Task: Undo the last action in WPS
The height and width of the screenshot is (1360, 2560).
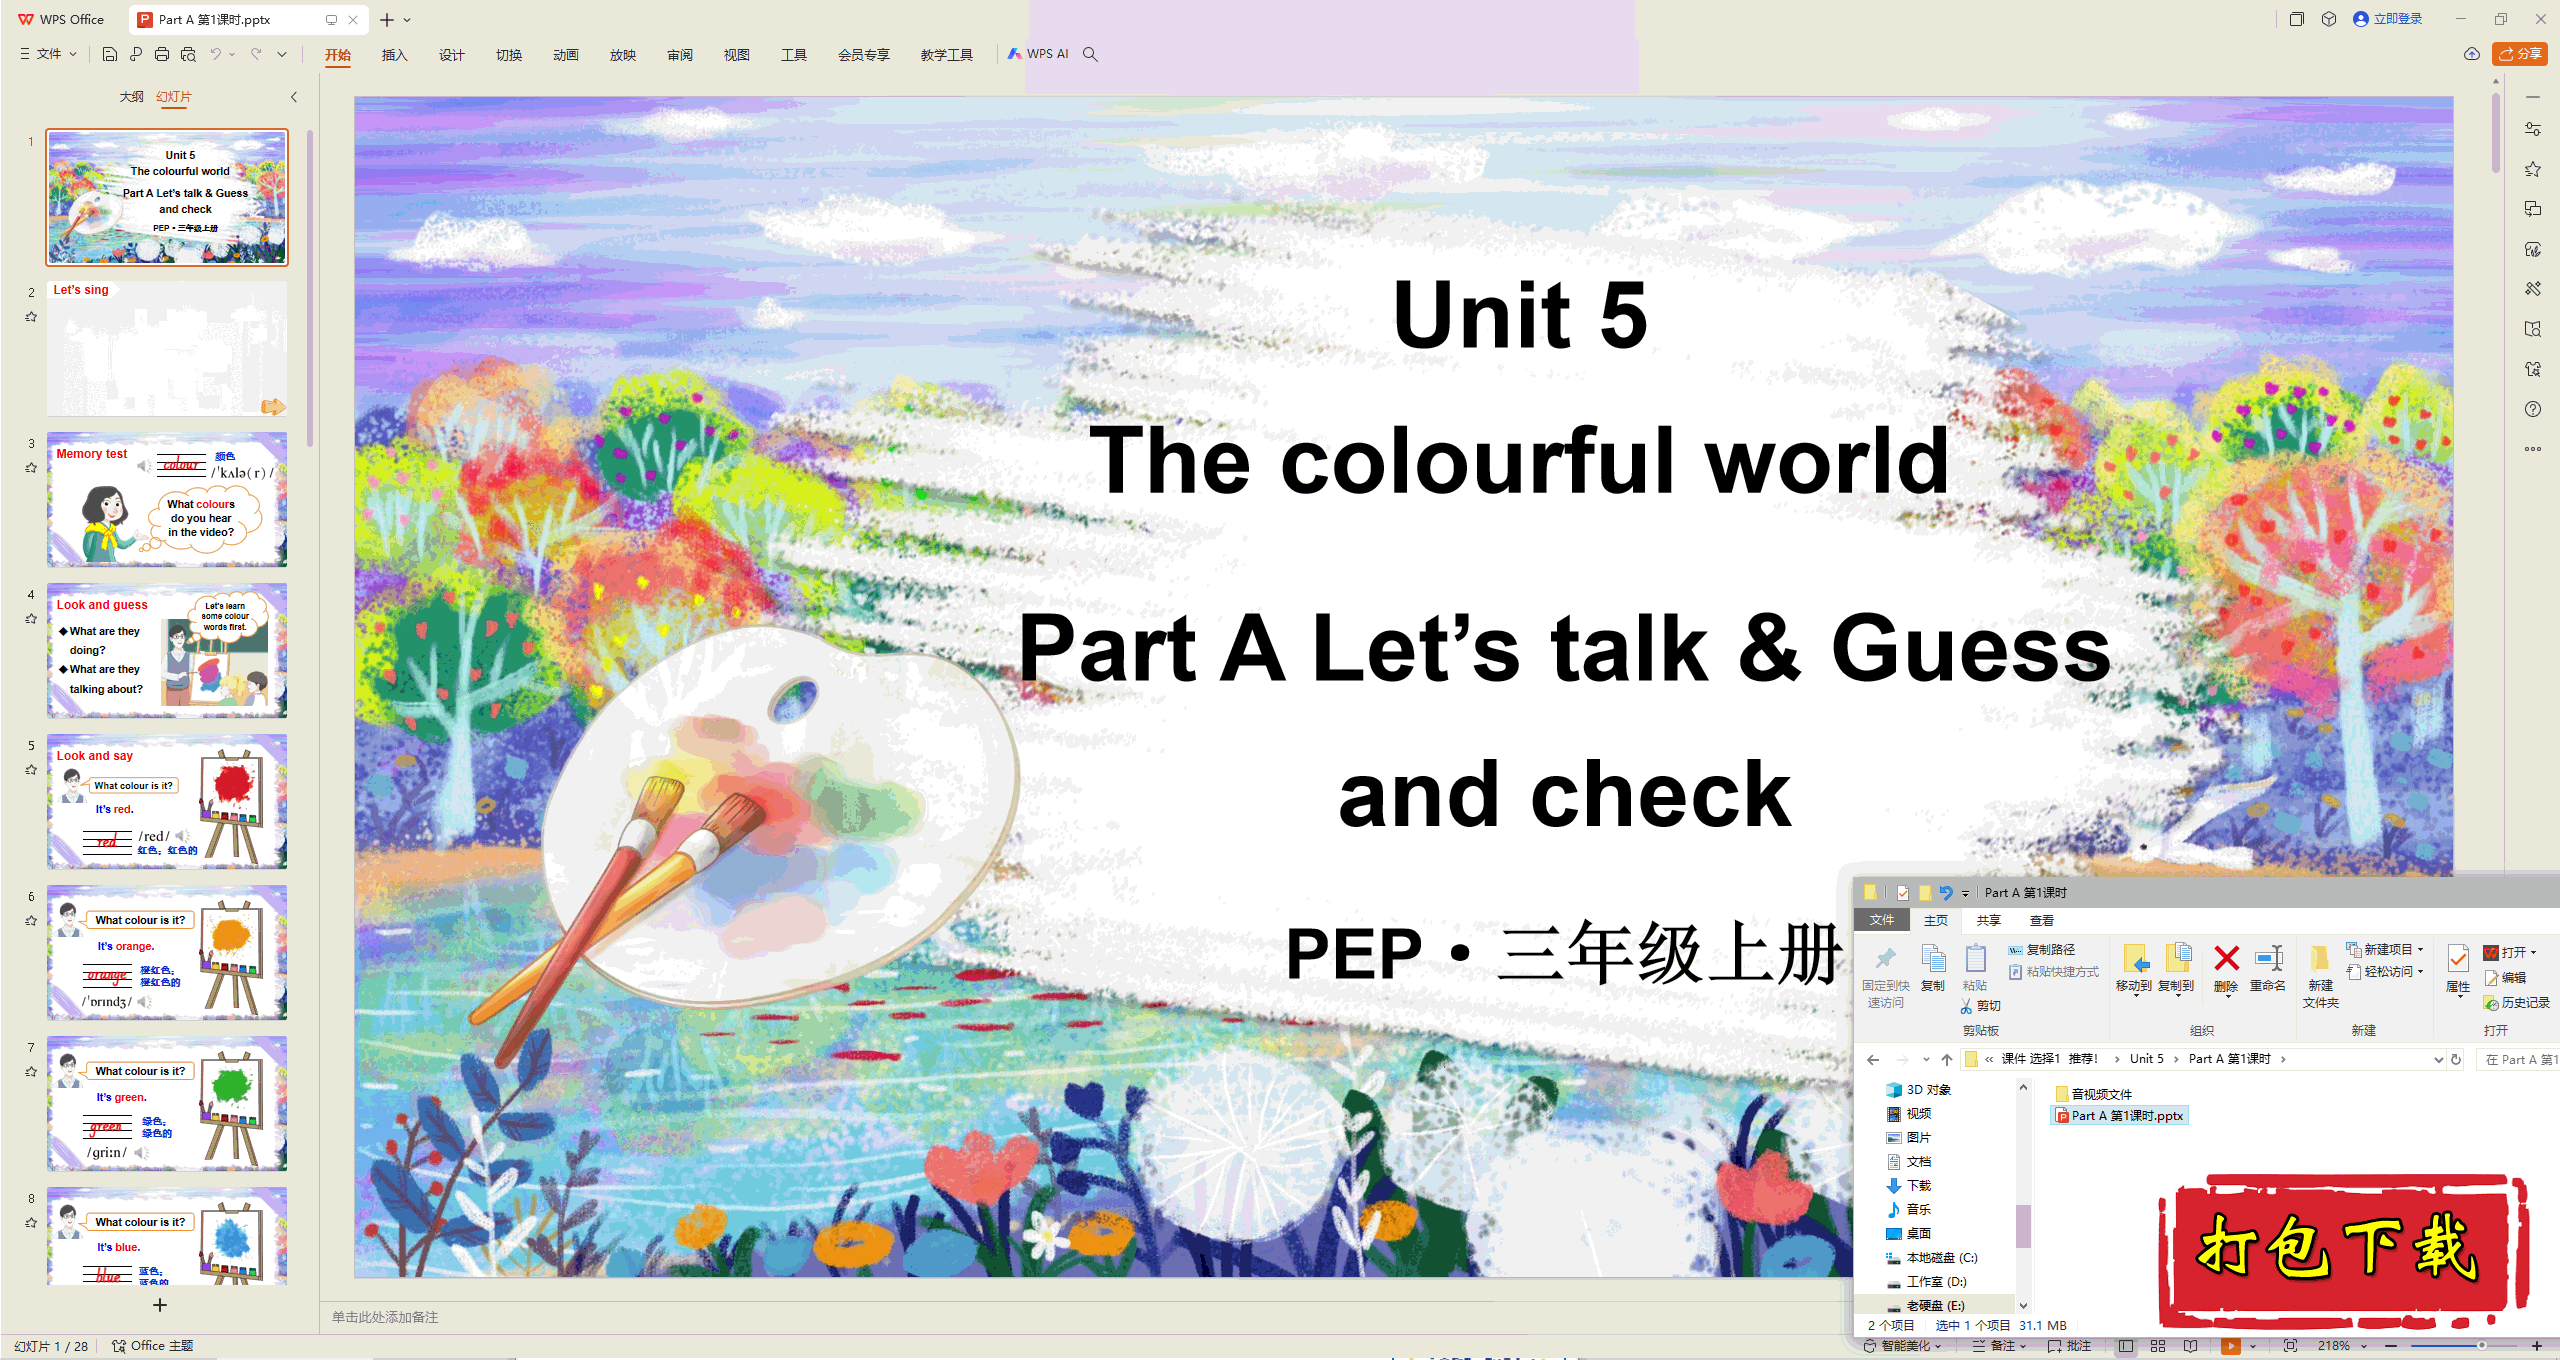Action: (215, 54)
